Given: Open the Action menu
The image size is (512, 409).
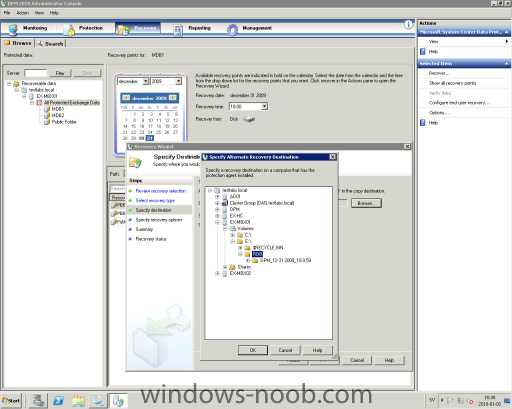Looking at the screenshot, I should pyautogui.click(x=23, y=13).
